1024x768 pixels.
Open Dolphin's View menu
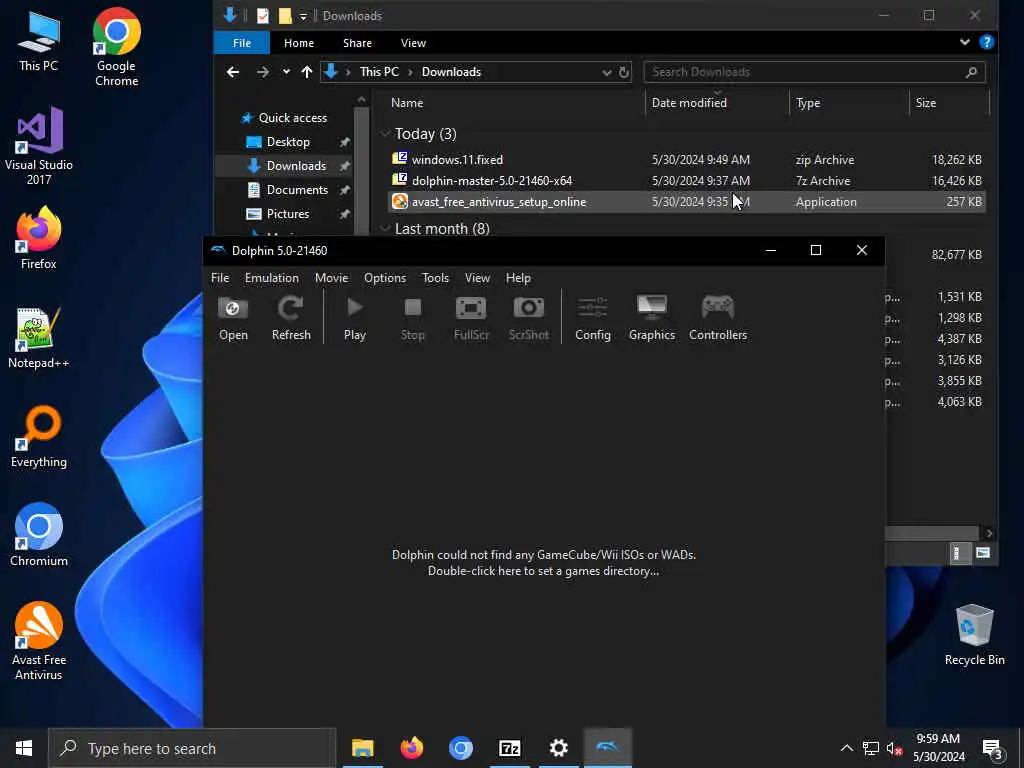(477, 278)
